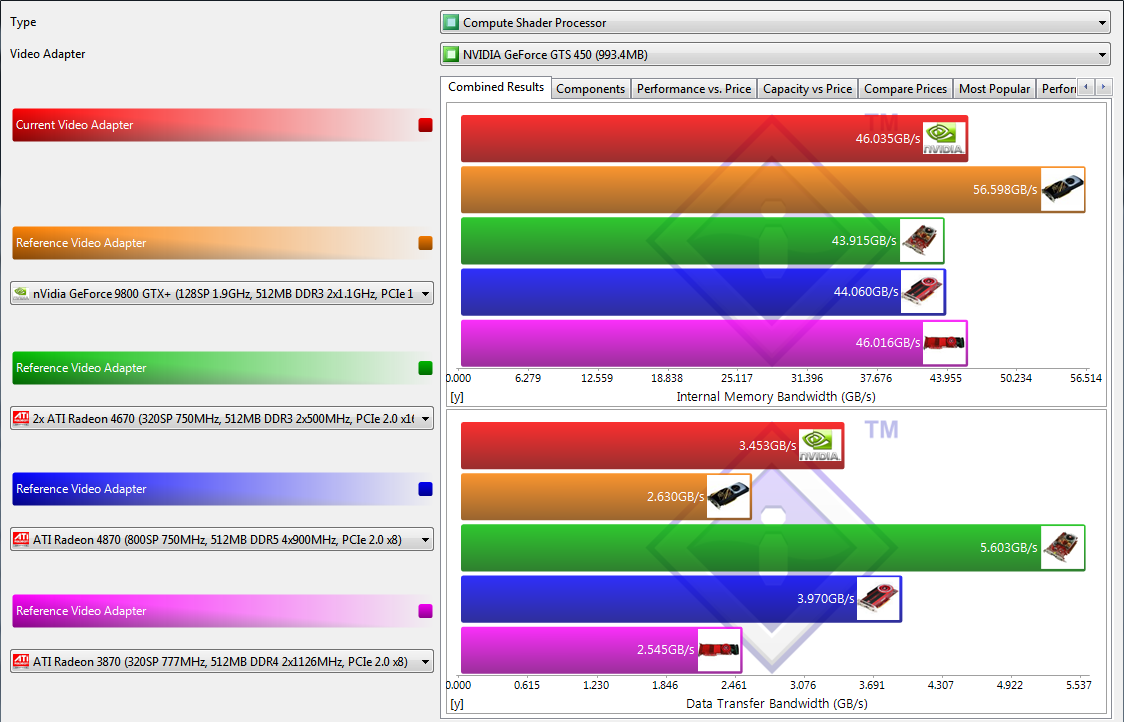
Task: Open the Most Popular tab
Action: click(x=994, y=89)
